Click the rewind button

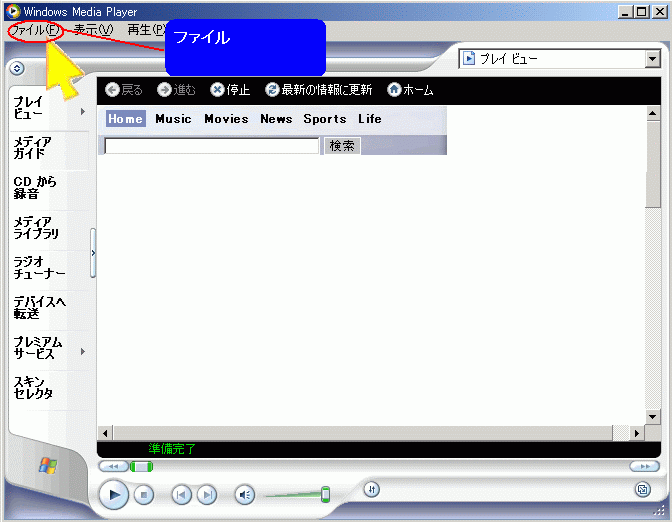coord(114,466)
